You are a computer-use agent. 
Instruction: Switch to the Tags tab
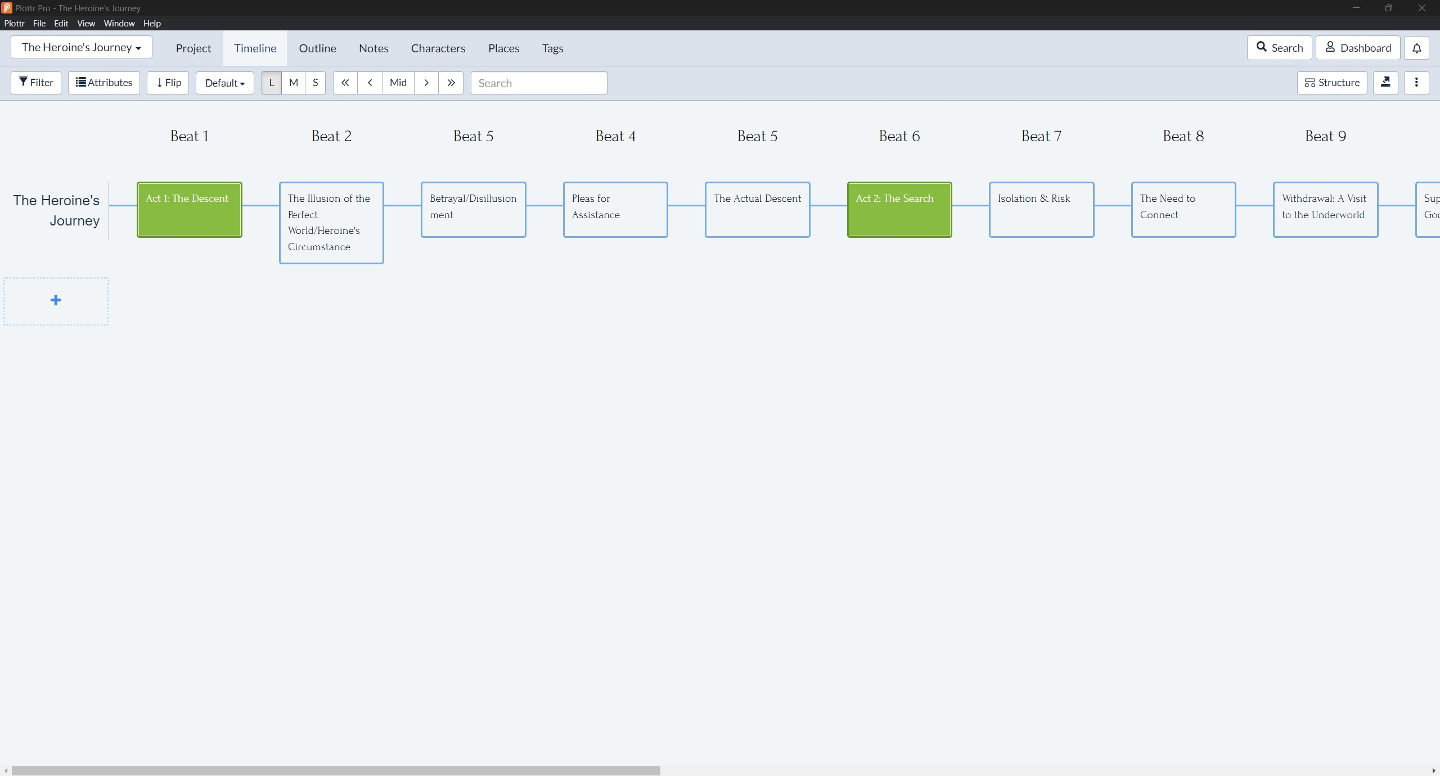click(x=552, y=48)
